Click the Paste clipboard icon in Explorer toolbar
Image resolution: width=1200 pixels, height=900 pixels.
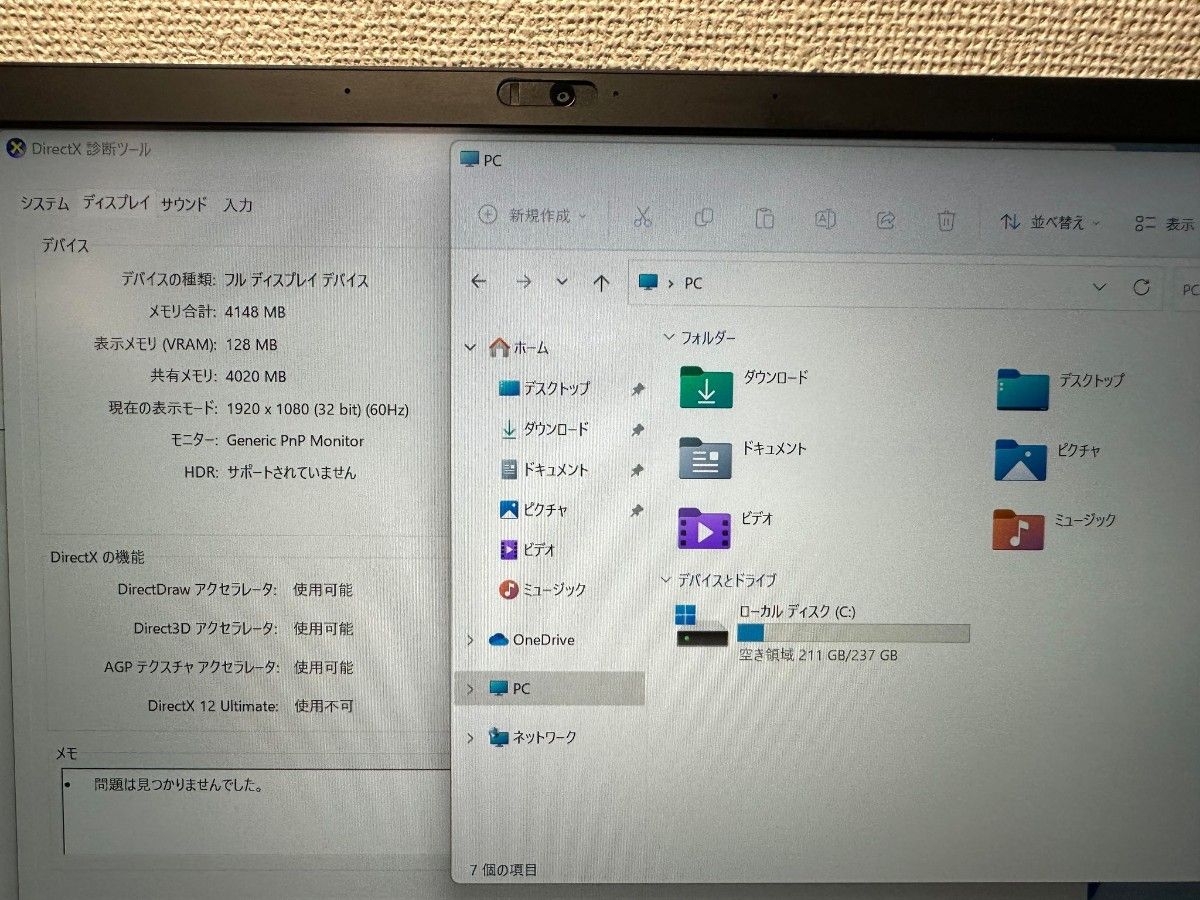(764, 218)
